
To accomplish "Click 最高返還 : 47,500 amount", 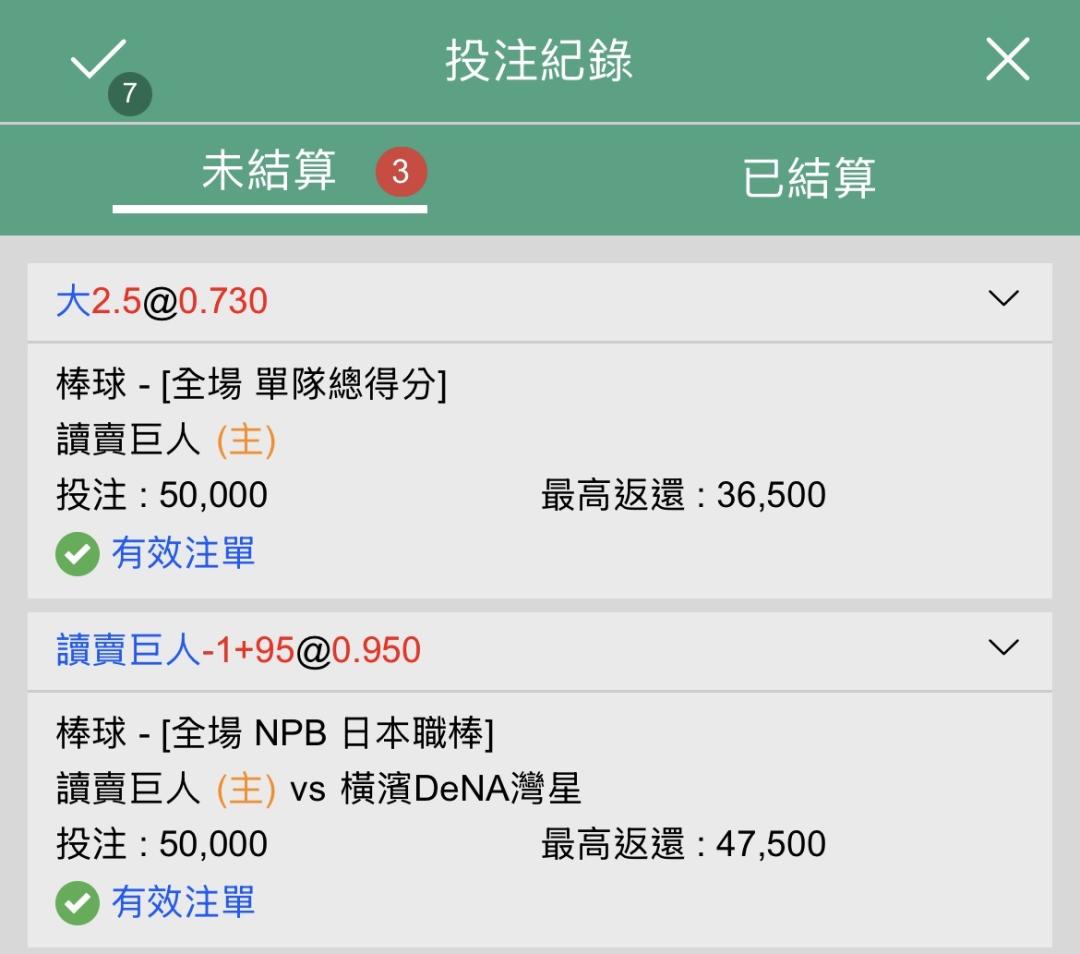I will coord(683,844).
